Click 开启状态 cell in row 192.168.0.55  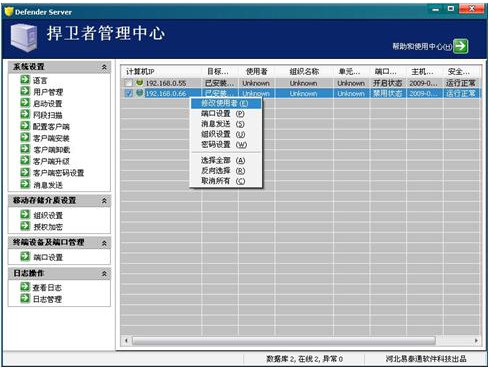388,83
